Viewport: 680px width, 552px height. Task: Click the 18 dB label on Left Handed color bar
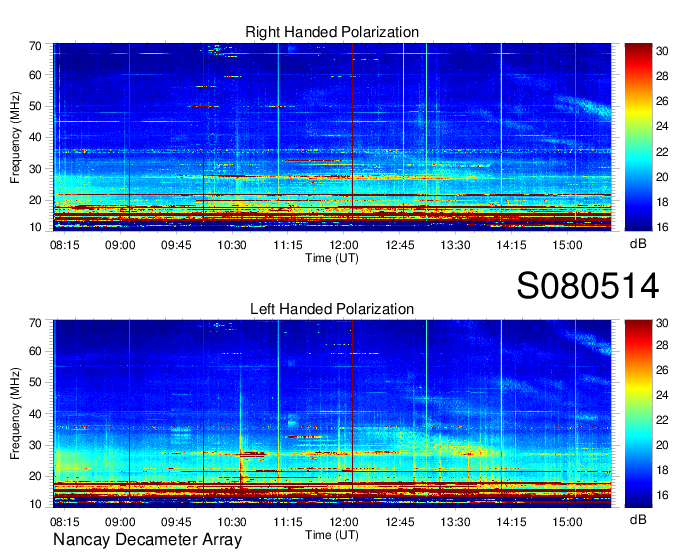662,470
